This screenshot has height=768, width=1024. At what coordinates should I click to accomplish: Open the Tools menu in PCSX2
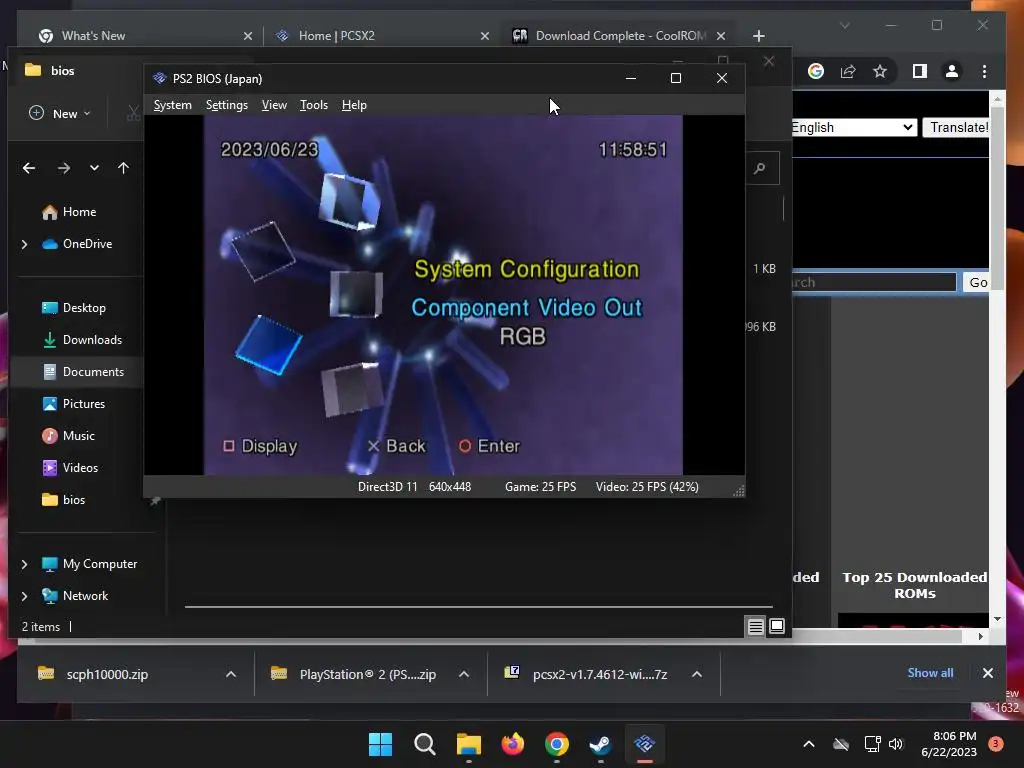(313, 104)
